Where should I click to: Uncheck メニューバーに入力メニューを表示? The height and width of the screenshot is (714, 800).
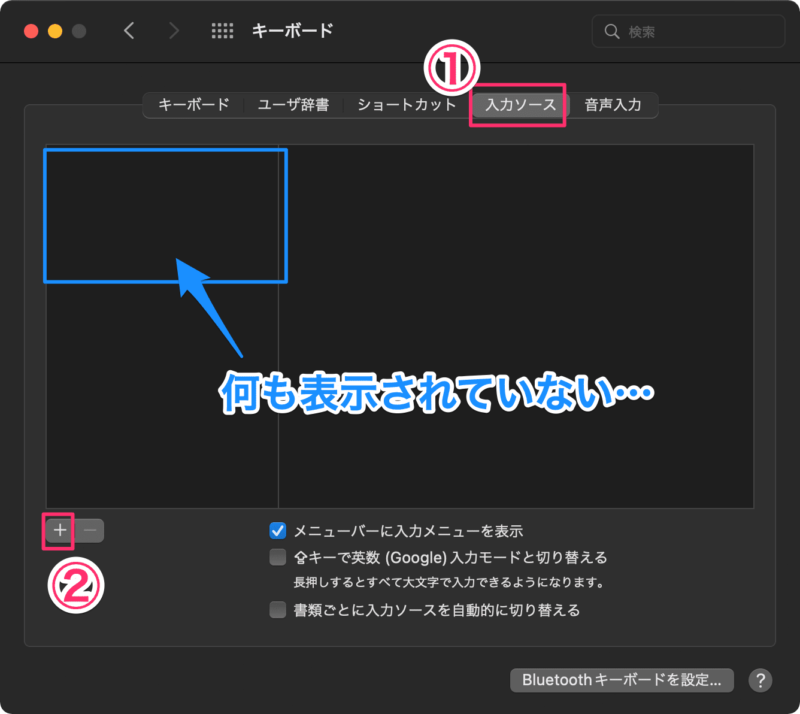point(277,531)
